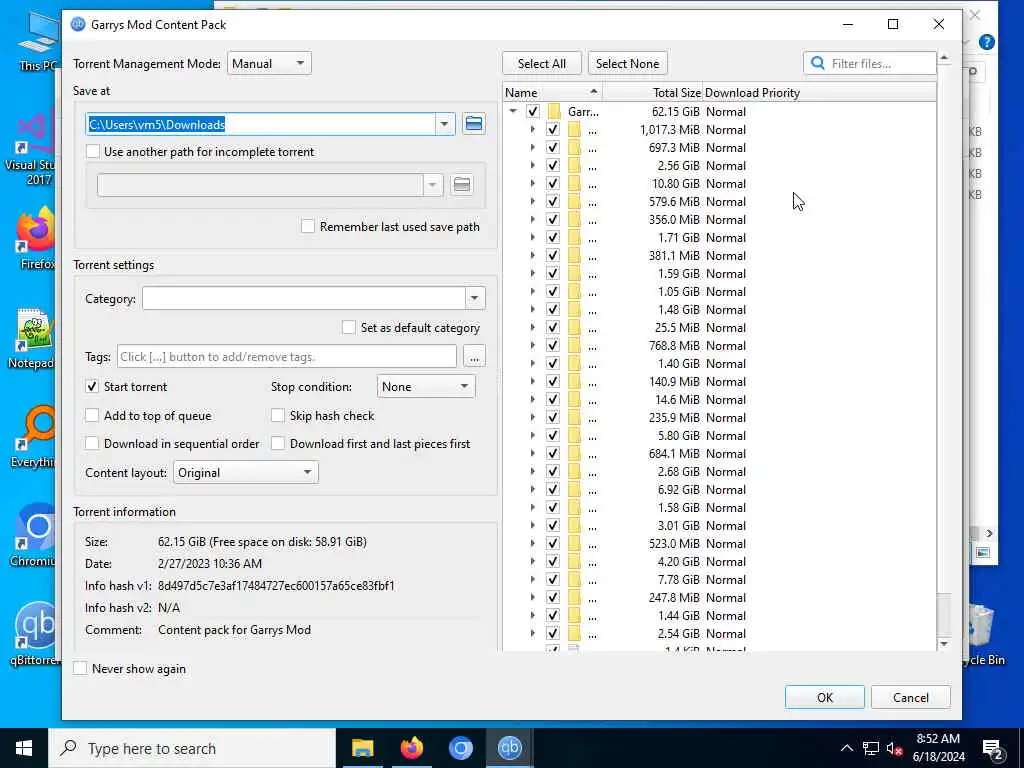This screenshot has width=1024, height=768.
Task: Confirm with the OK button
Action: coord(824,697)
